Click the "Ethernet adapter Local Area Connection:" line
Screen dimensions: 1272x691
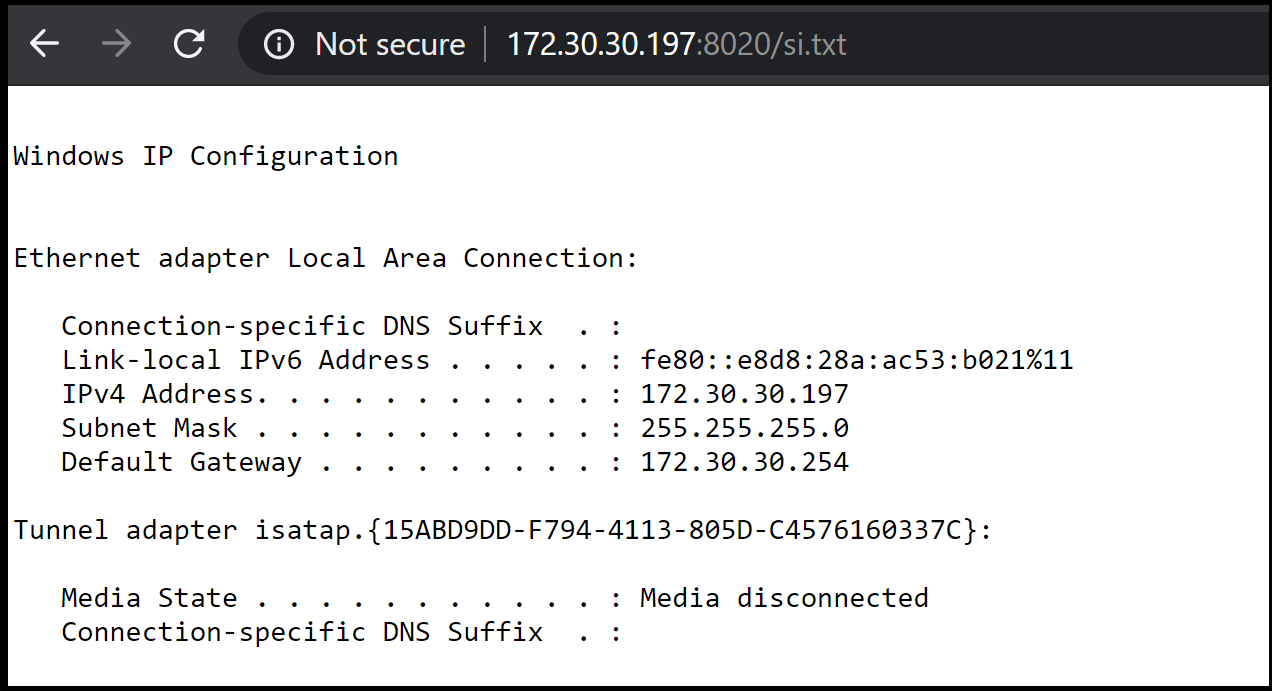[x=325, y=258]
